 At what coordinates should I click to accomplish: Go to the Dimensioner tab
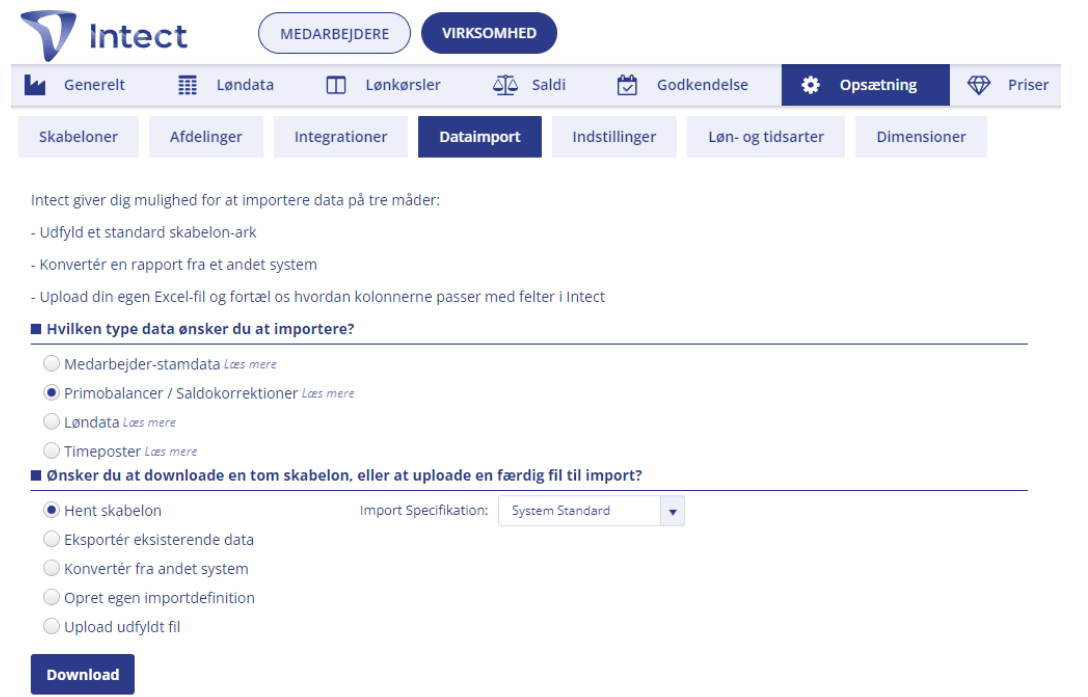pyautogui.click(x=921, y=137)
